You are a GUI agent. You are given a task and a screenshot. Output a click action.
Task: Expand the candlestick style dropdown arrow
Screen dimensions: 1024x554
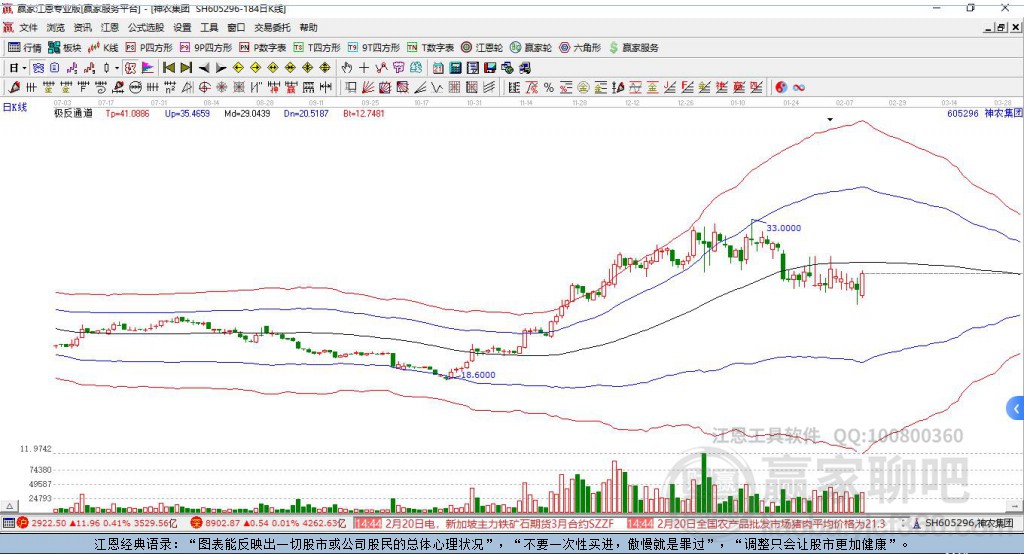coord(117,68)
